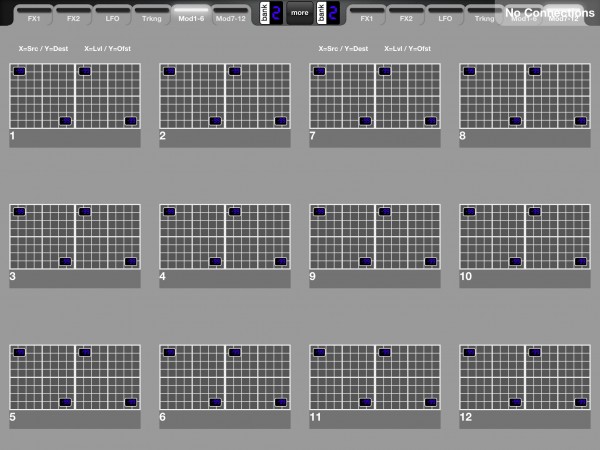Click the 'No Connections' status label

[x=549, y=13]
